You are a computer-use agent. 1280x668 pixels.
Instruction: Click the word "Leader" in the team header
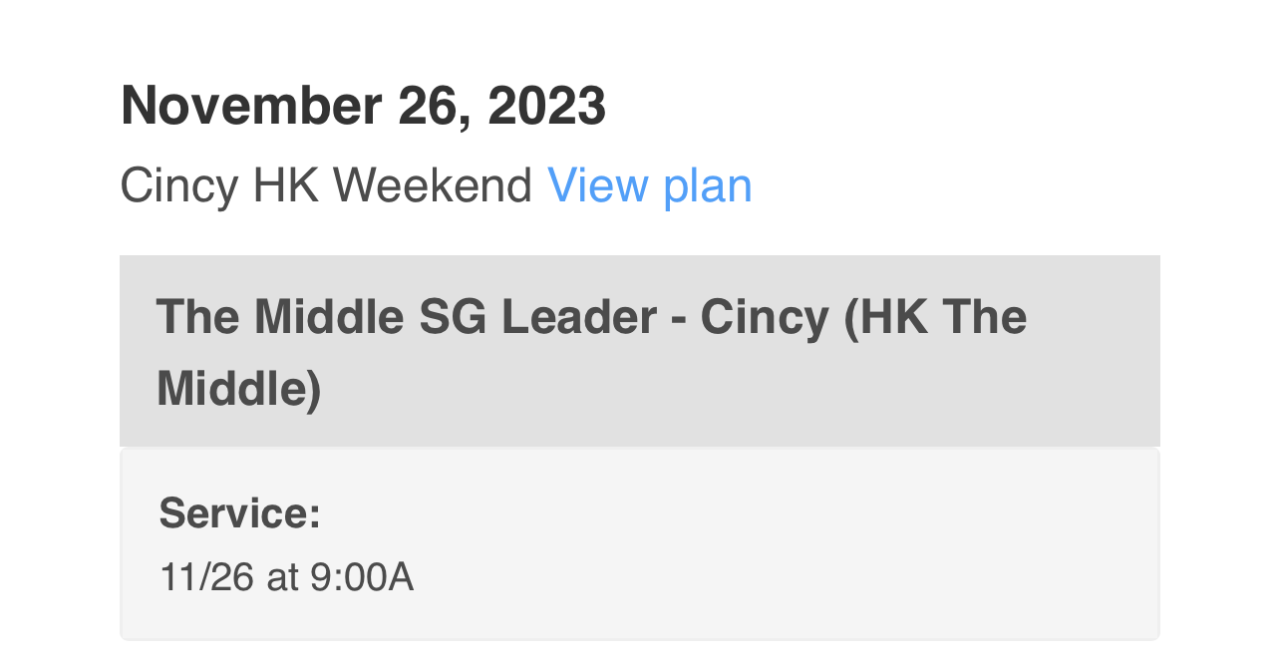pyautogui.click(x=578, y=317)
